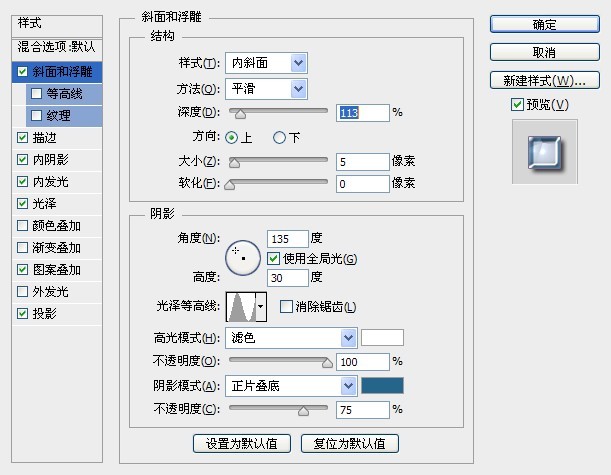Enable the 外发光 (Outer Glow) checkbox
611x475 pixels.
pos(24,292)
